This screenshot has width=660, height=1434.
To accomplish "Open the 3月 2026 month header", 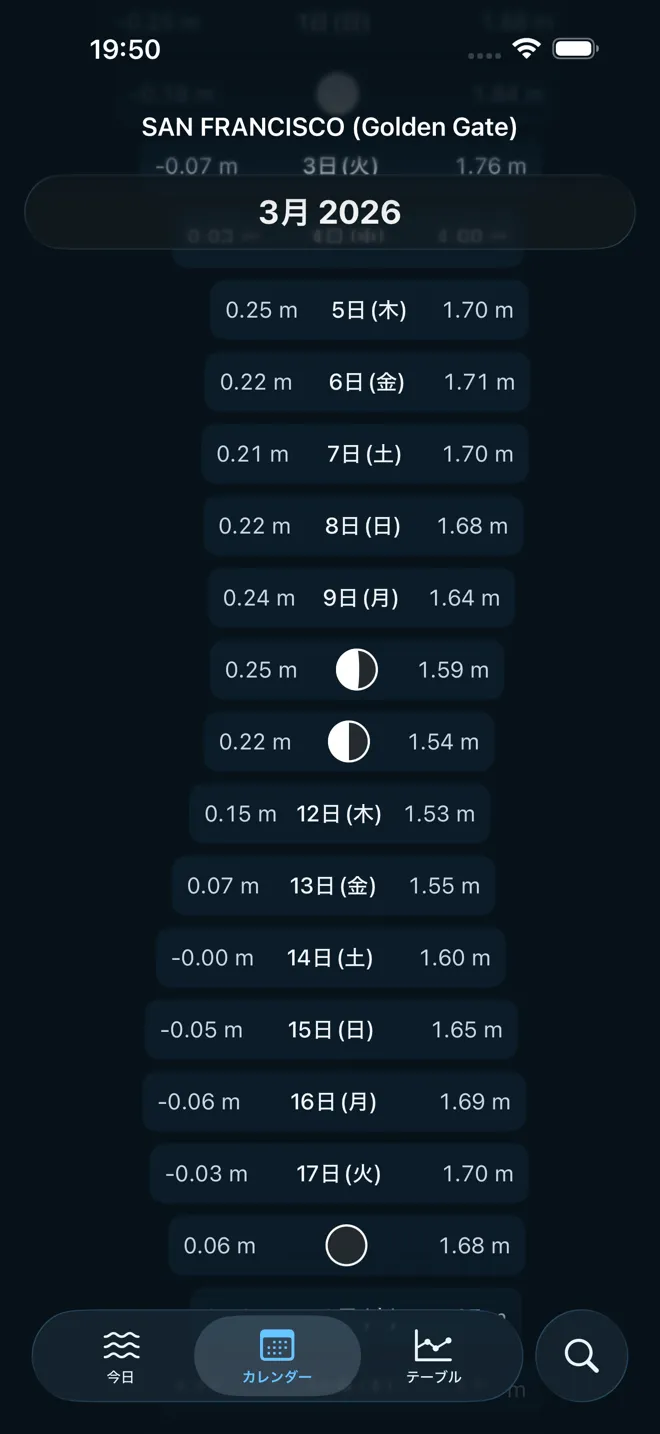I will point(330,212).
